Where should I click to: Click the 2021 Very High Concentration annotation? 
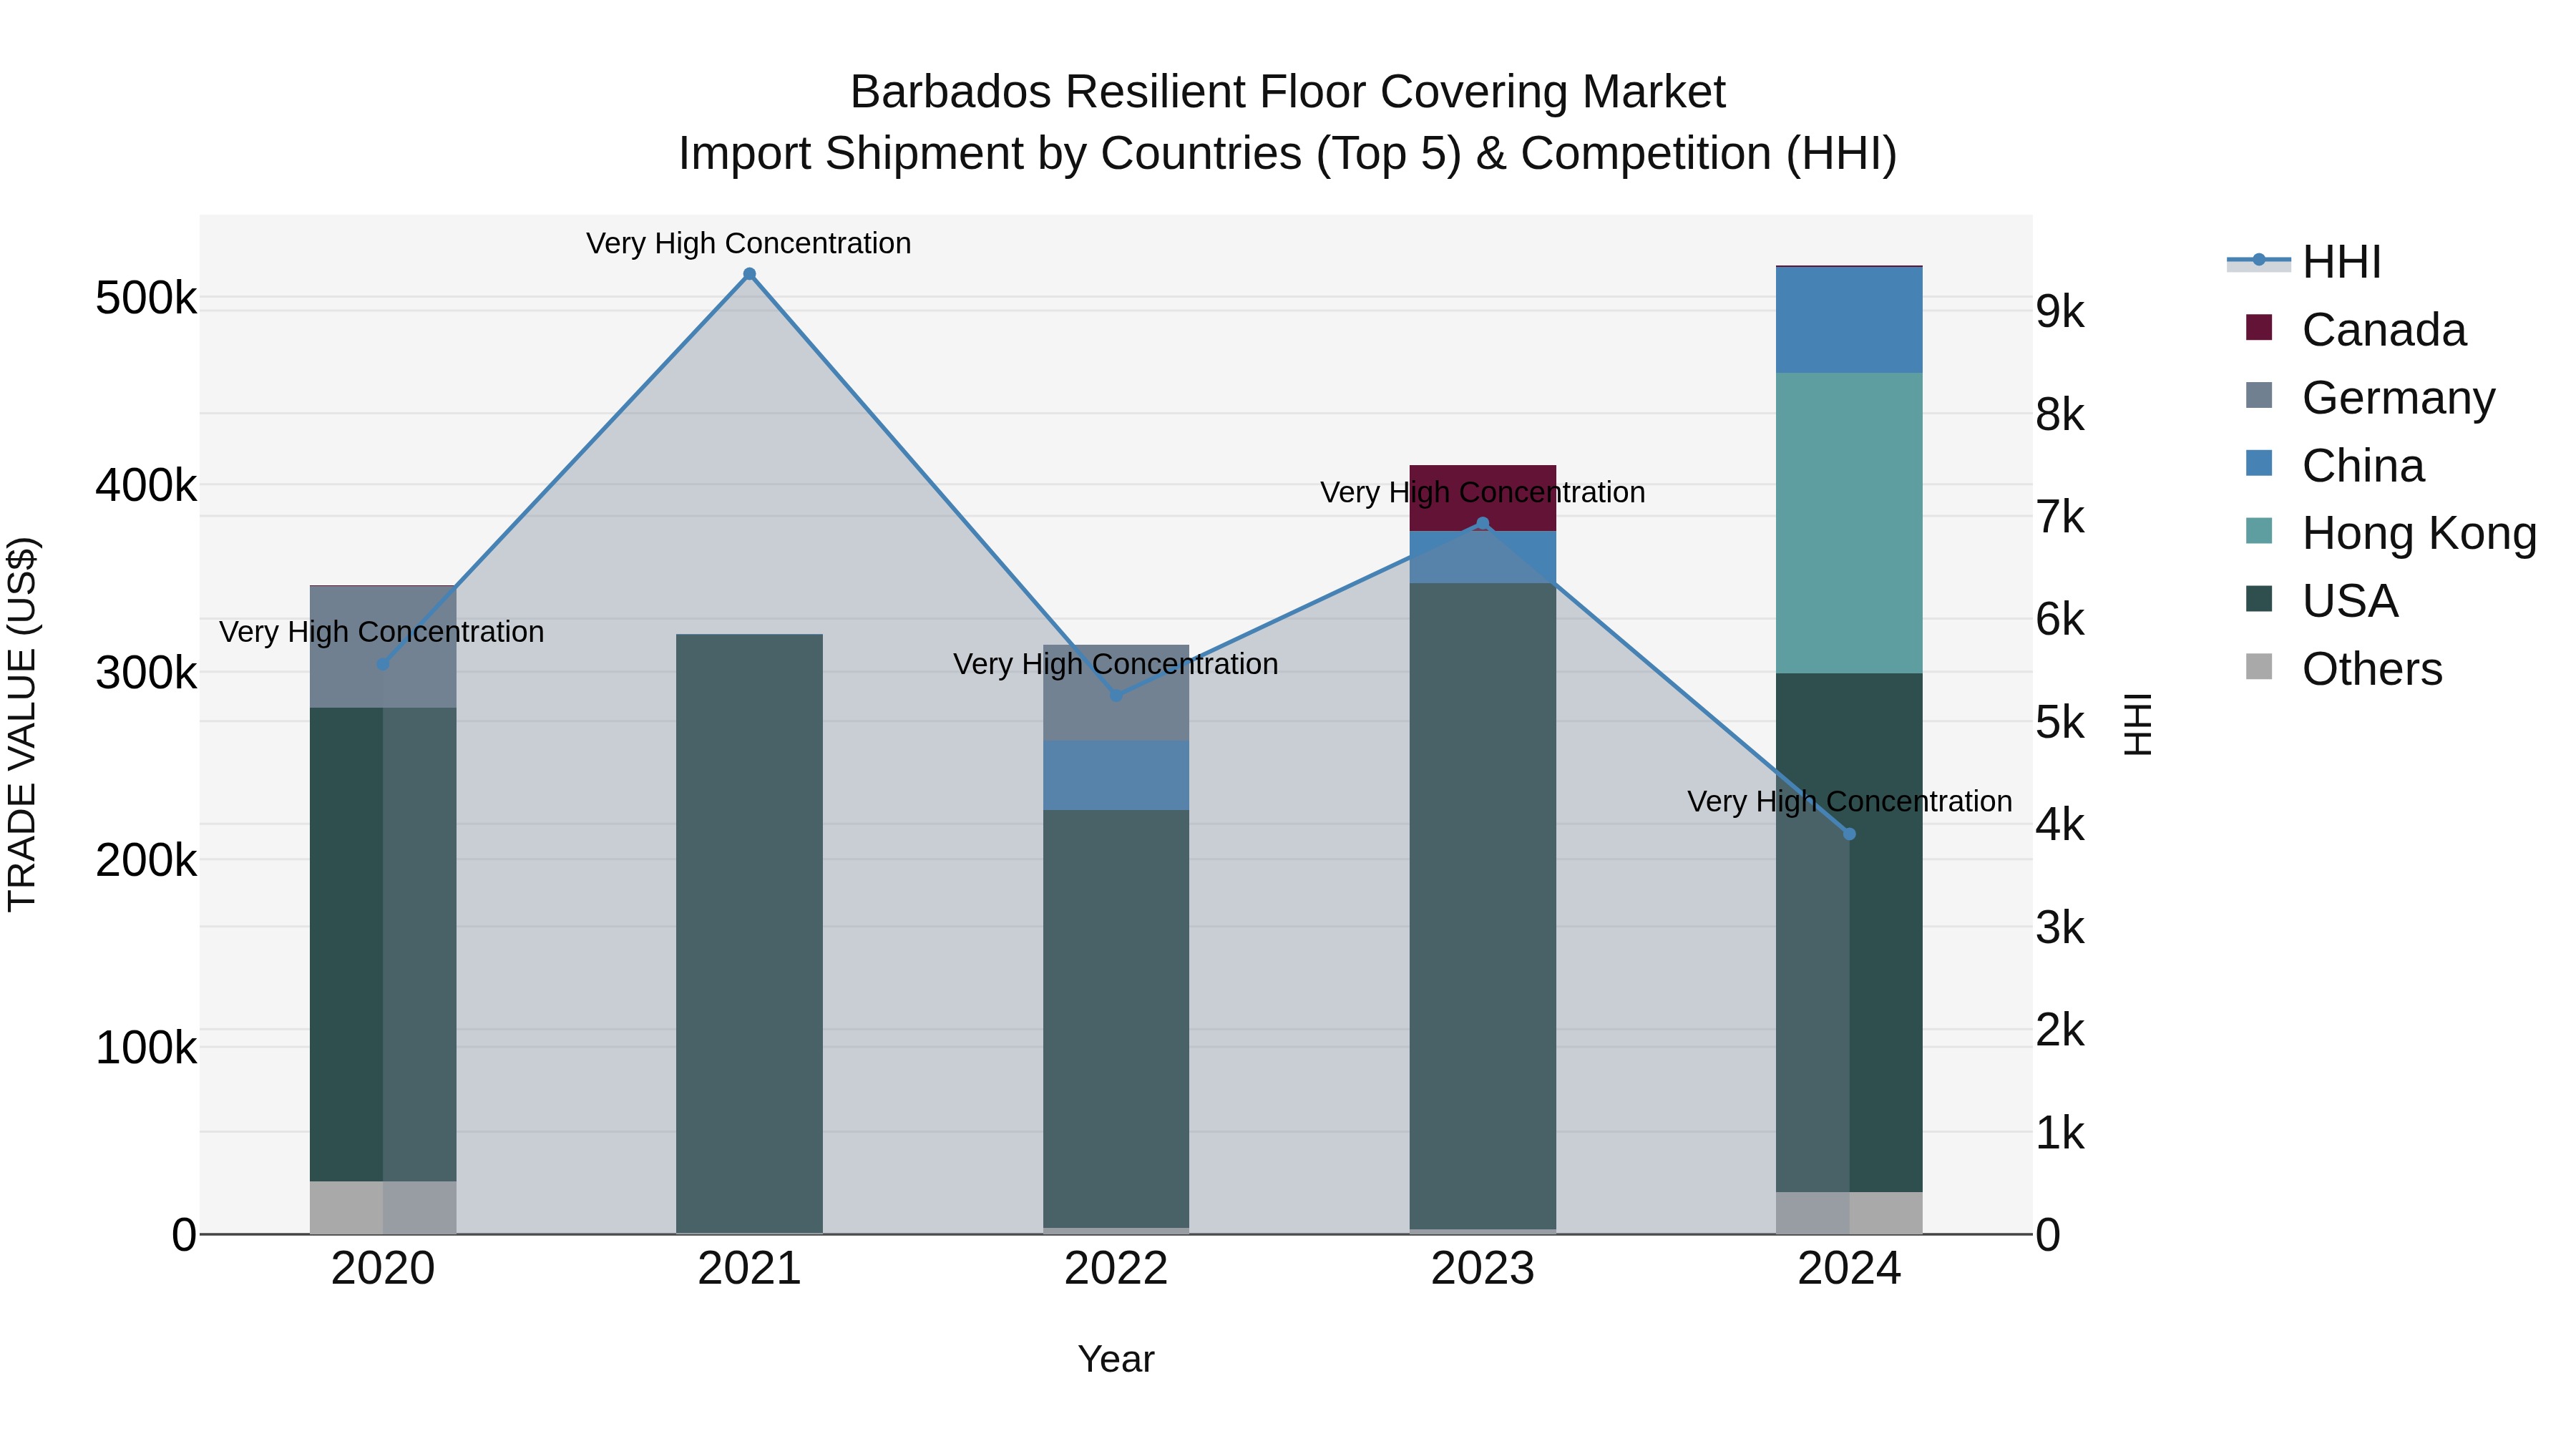pos(749,243)
